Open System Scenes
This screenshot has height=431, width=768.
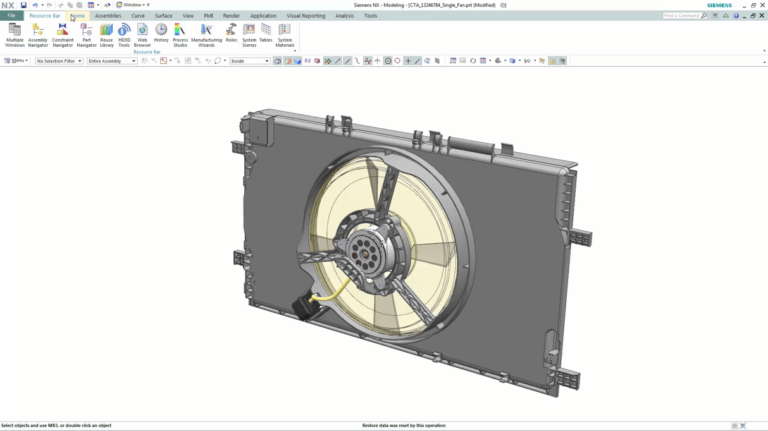(249, 35)
